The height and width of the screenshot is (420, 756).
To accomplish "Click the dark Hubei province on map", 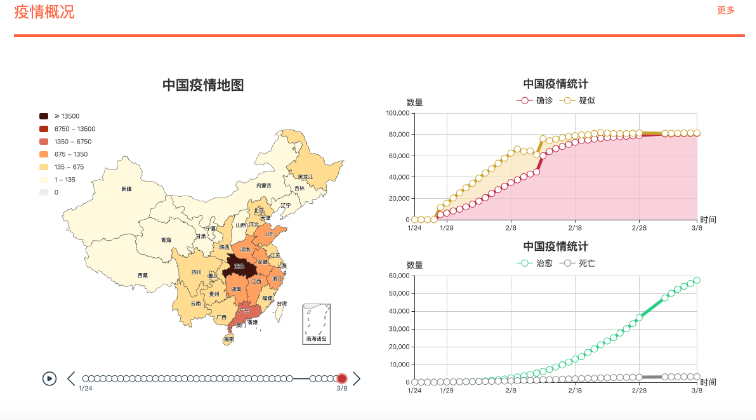I will (237, 265).
